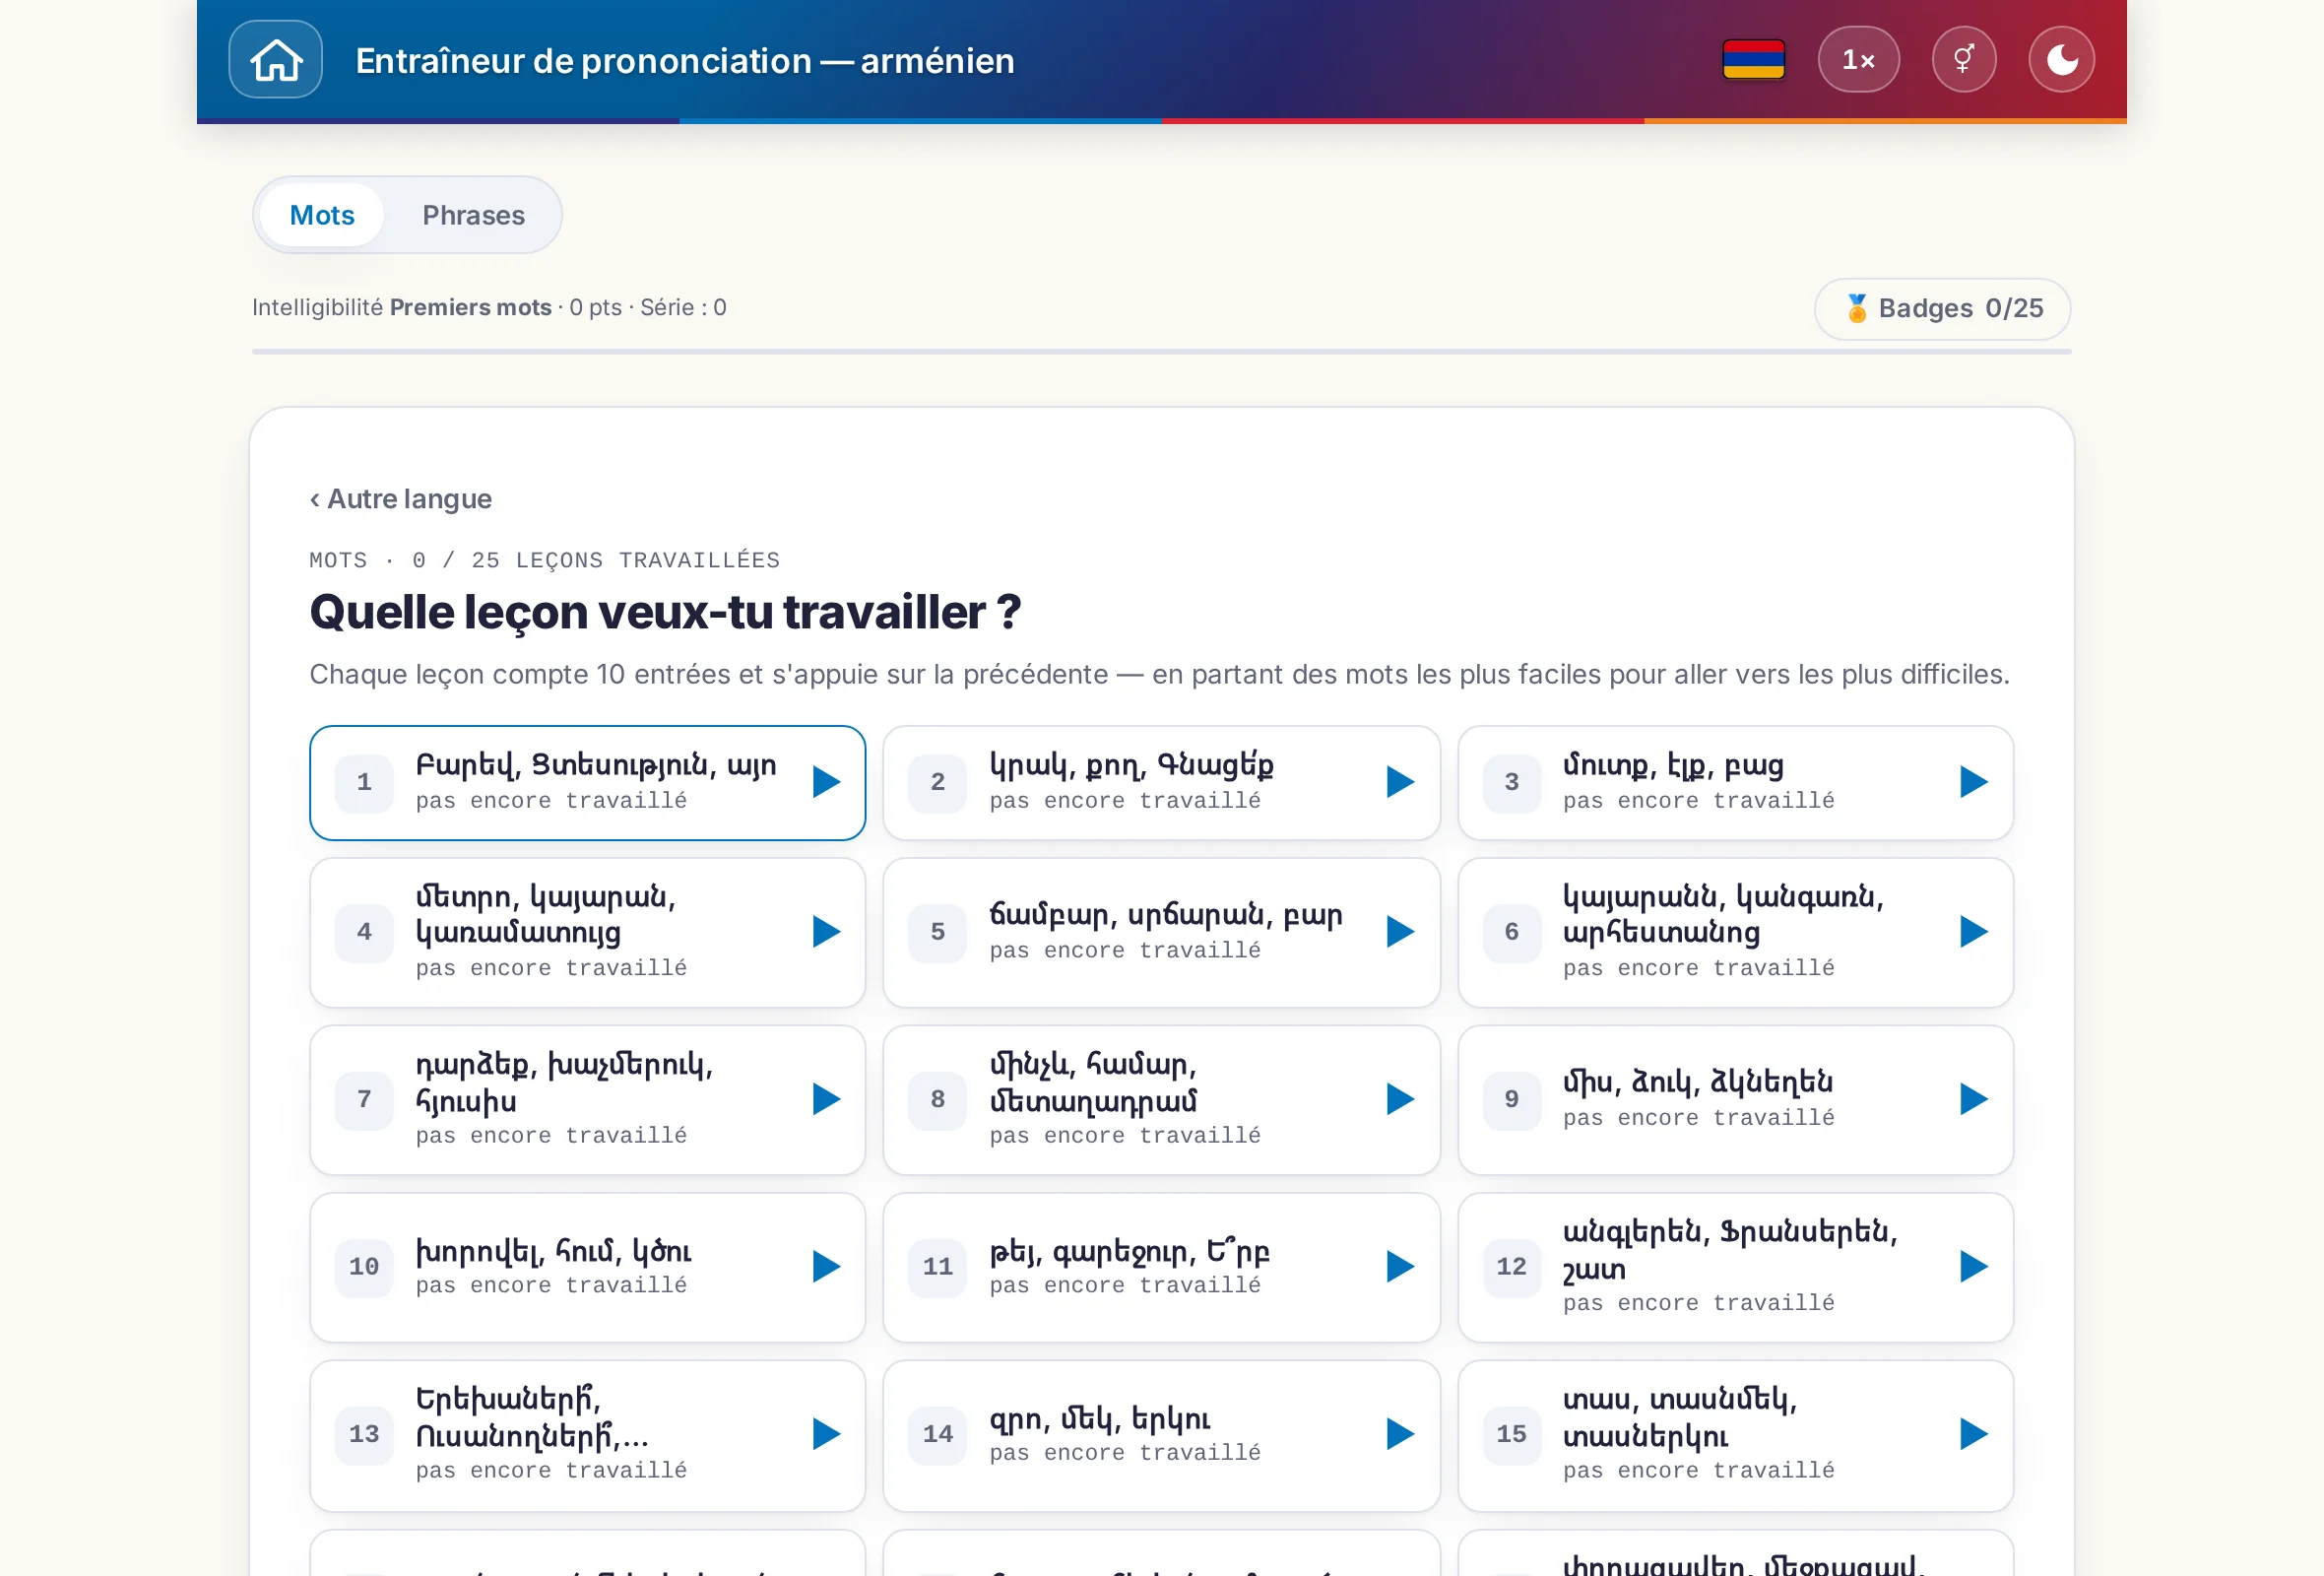Play lesson 14 arrow icon
The width and height of the screenshot is (2324, 1576).
1400,1434
